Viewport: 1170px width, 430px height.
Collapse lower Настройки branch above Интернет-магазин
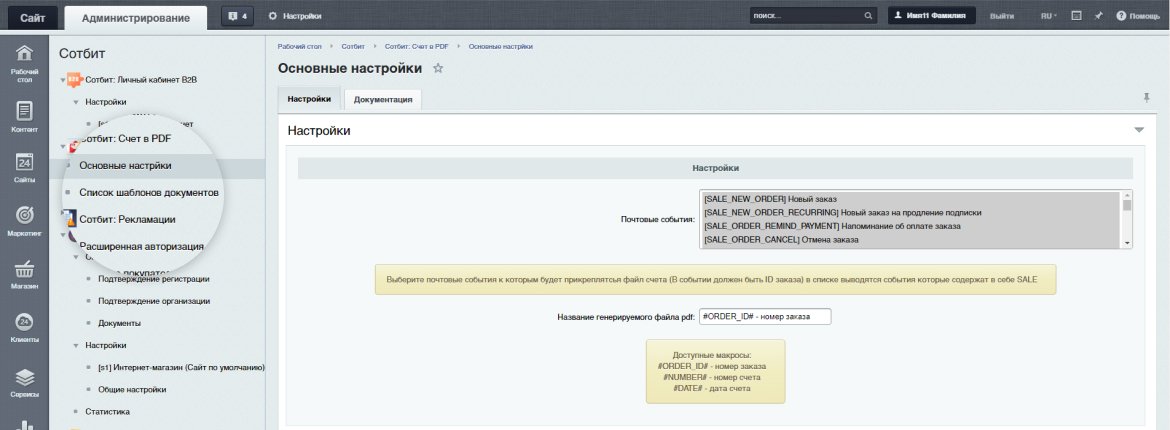76,346
